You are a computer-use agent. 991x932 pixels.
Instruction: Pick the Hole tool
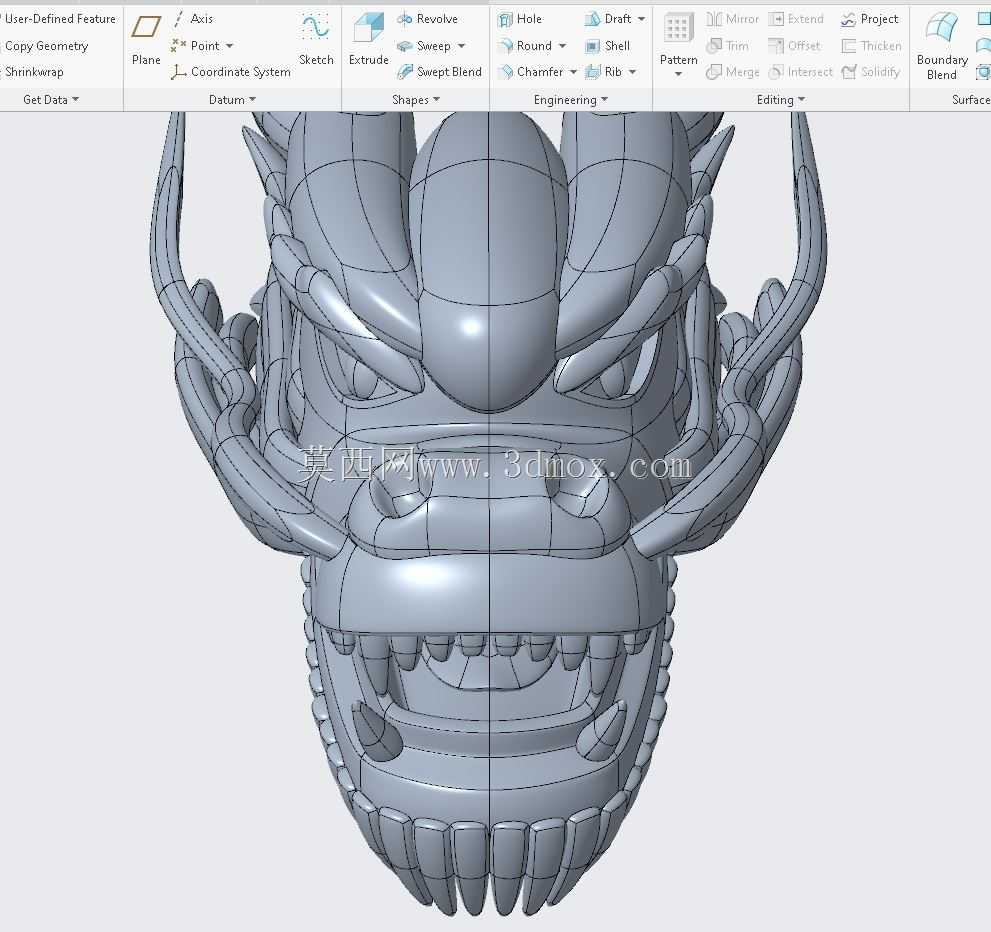click(x=520, y=19)
